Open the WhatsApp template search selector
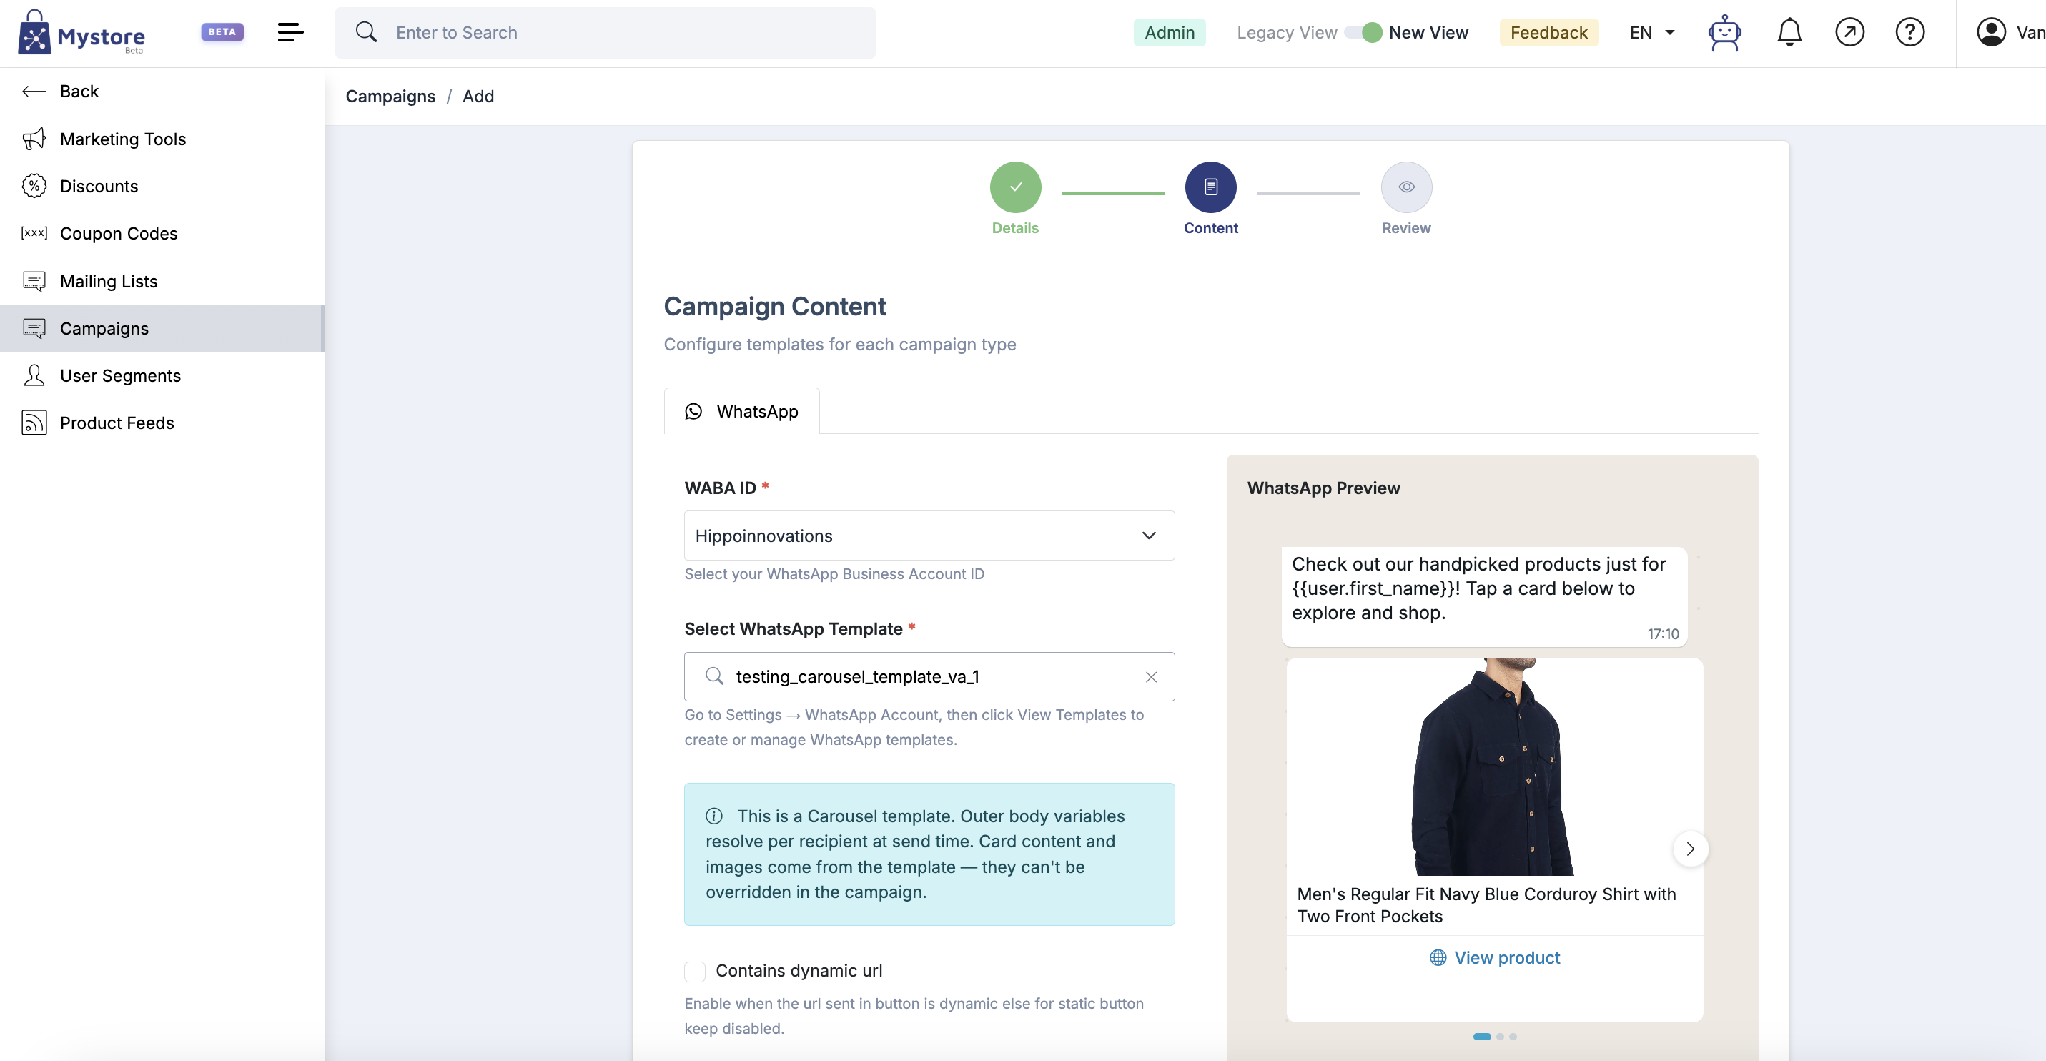This screenshot has width=2046, height=1061. click(929, 677)
